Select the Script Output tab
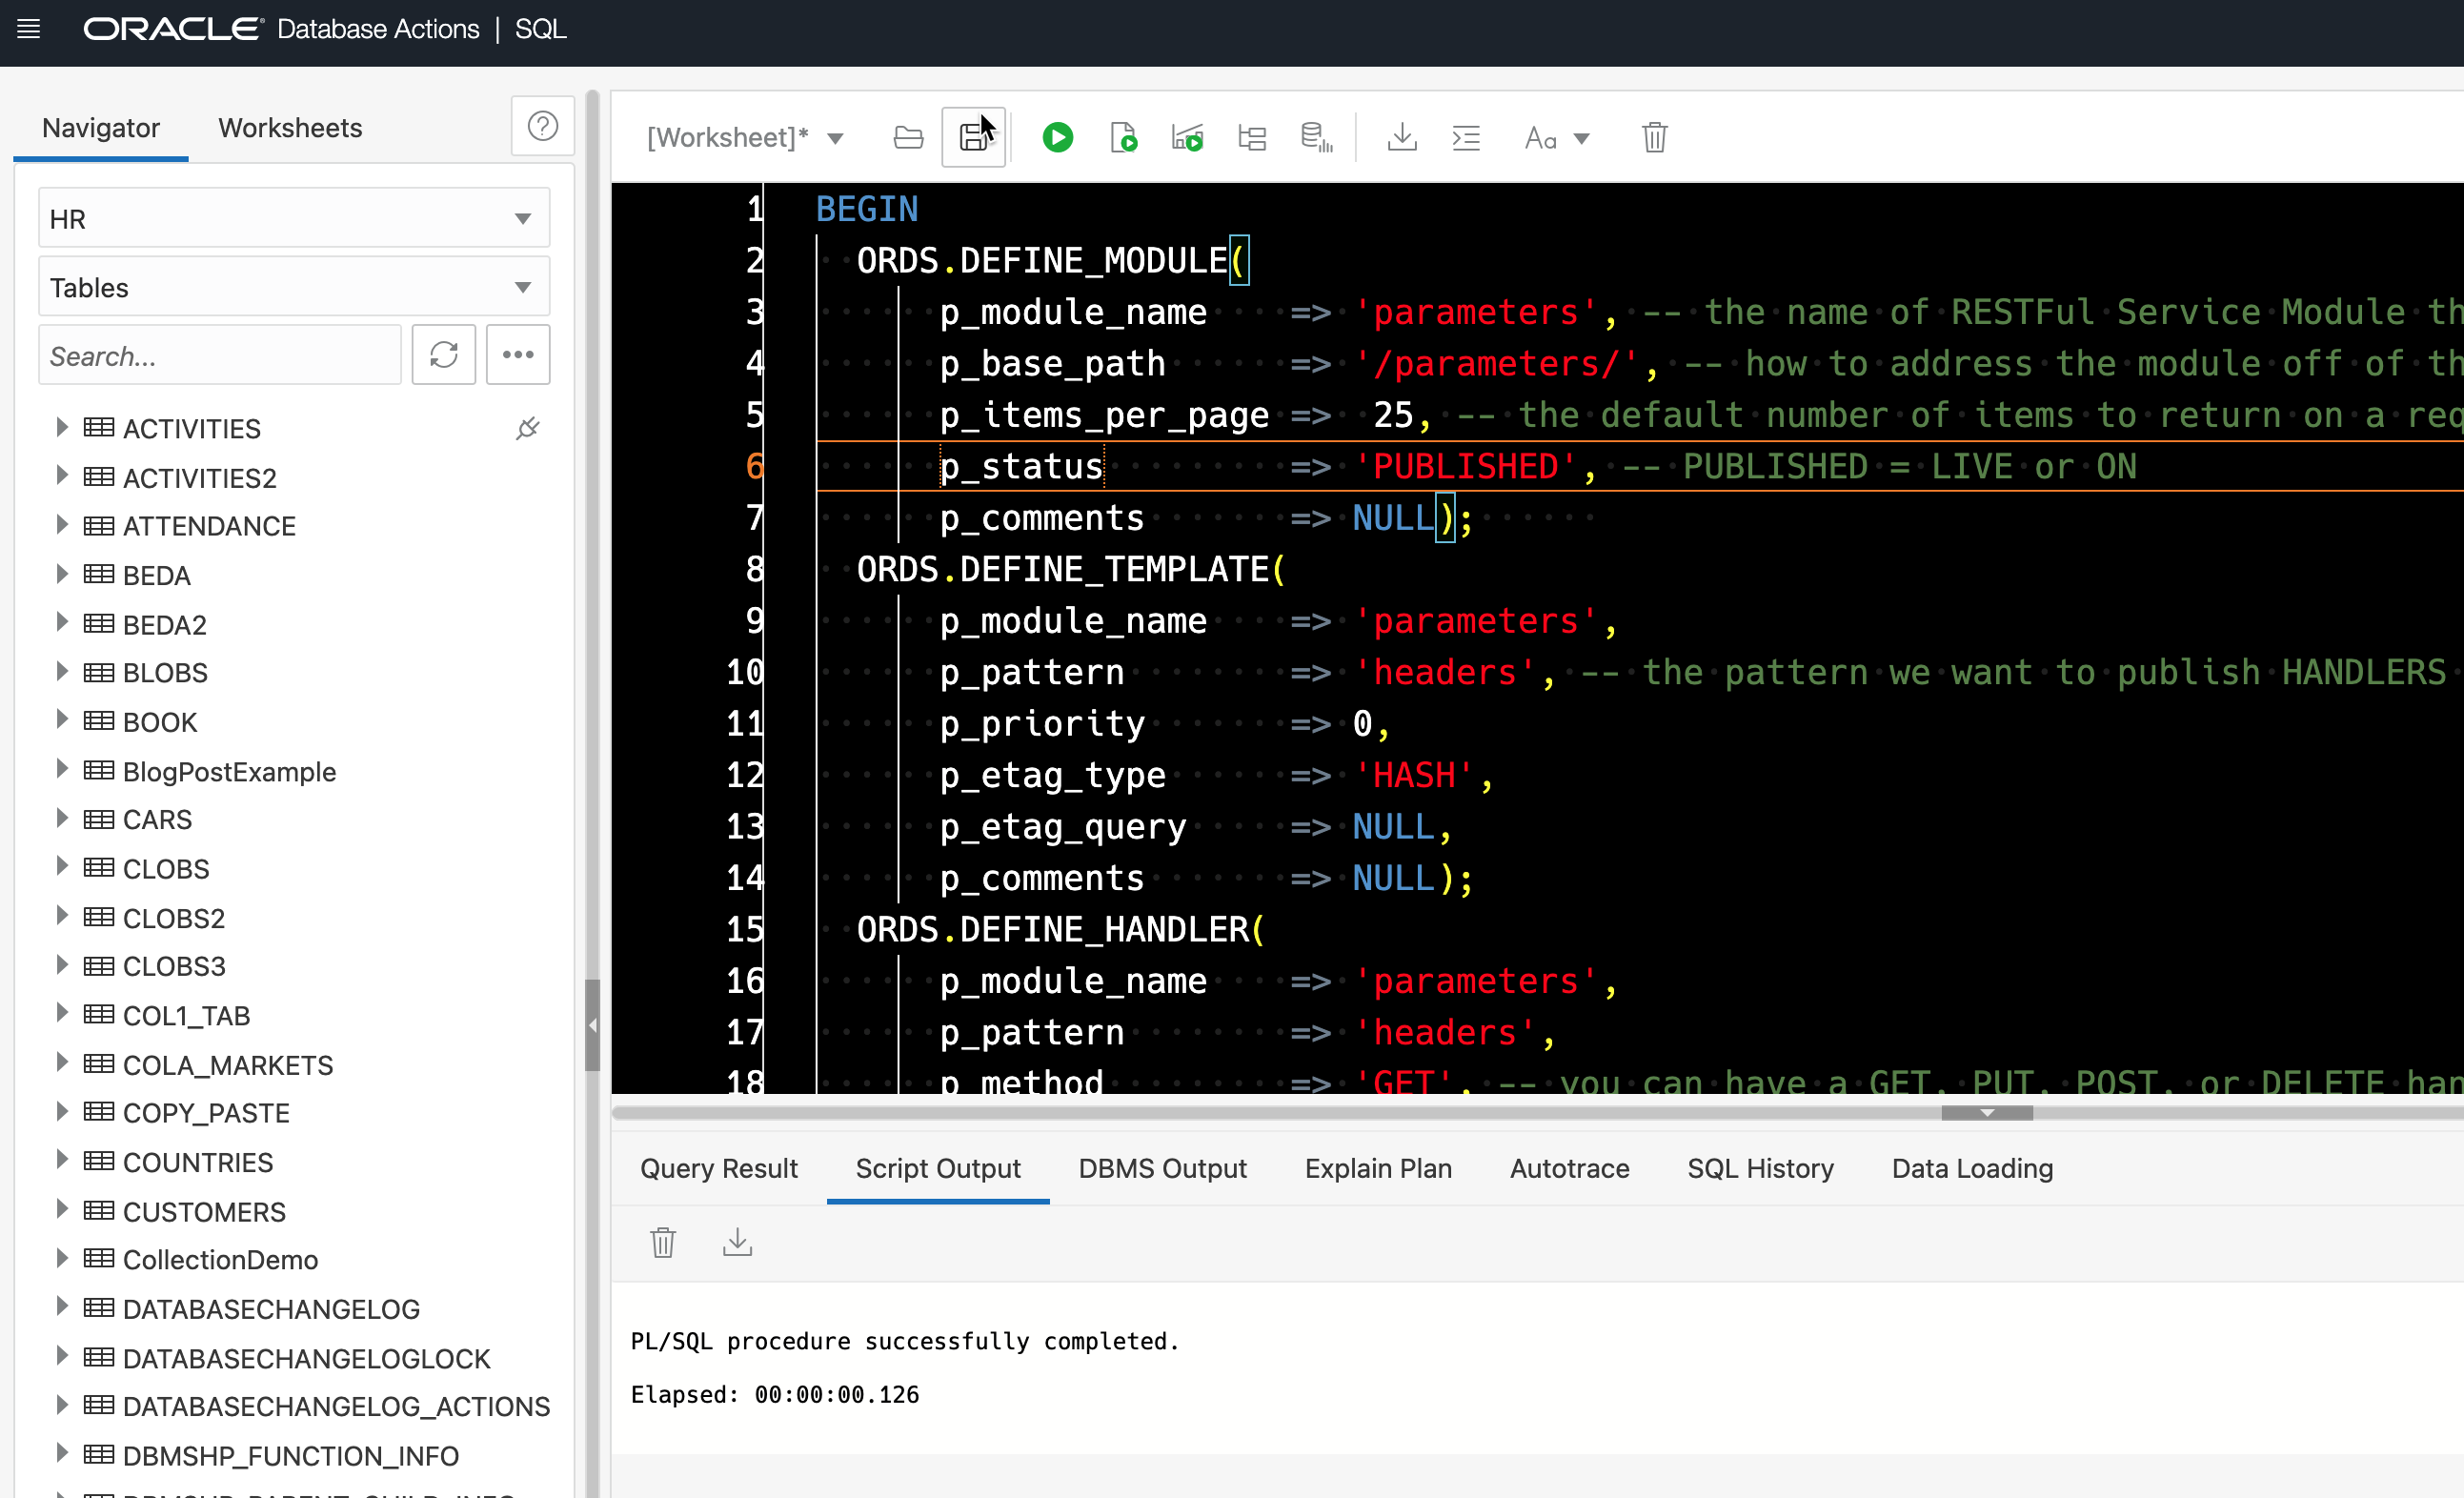Image resolution: width=2464 pixels, height=1498 pixels. click(x=938, y=1168)
